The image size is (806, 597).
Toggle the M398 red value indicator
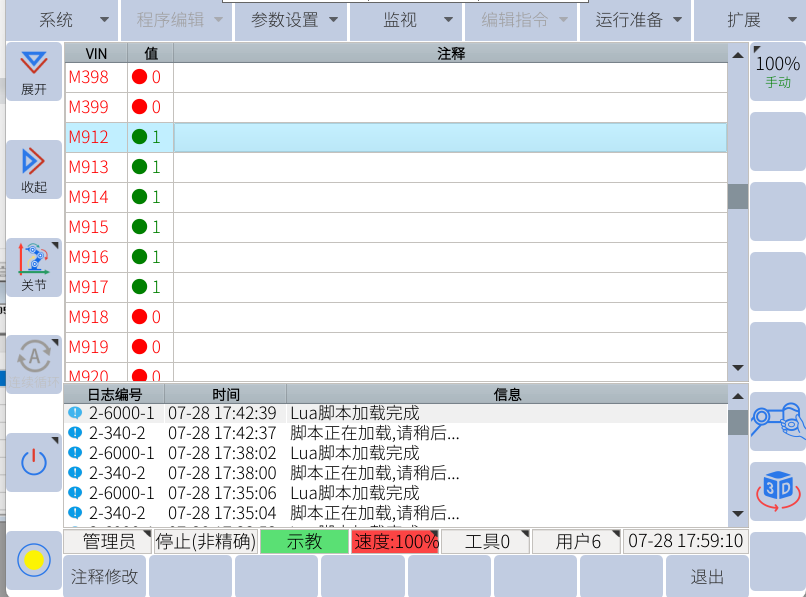coord(139,77)
